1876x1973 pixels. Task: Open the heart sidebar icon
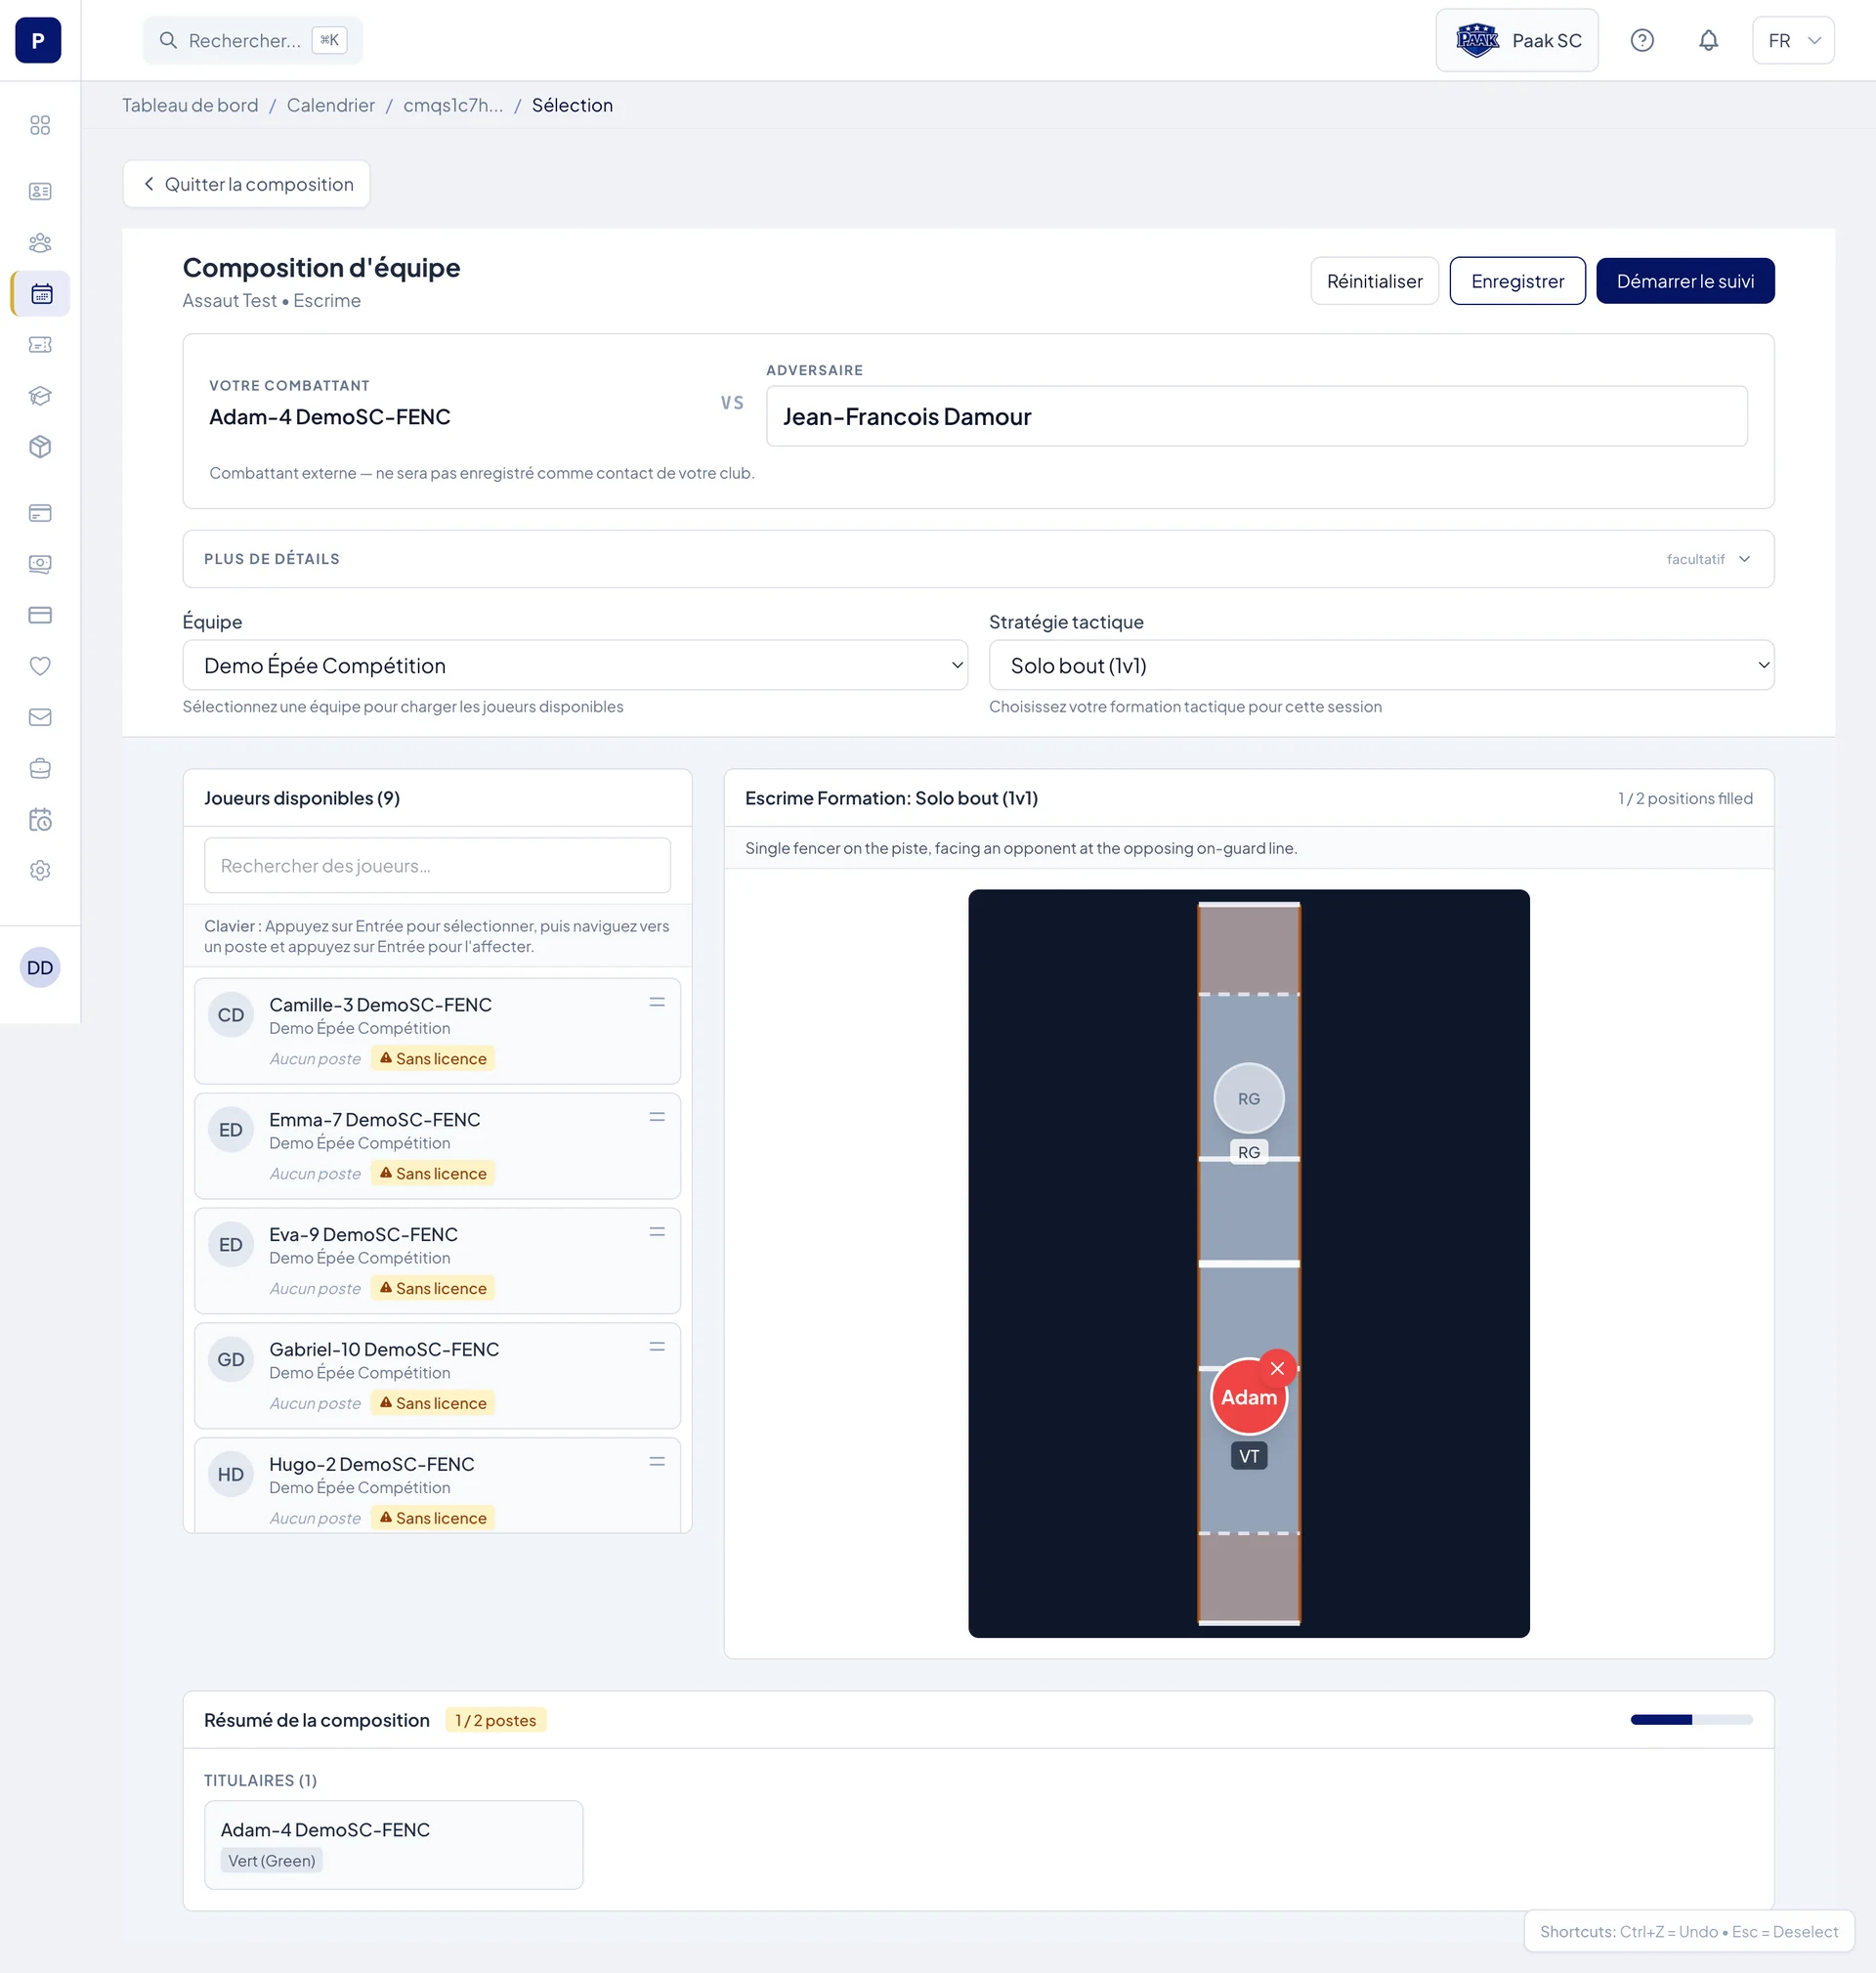tap(40, 666)
